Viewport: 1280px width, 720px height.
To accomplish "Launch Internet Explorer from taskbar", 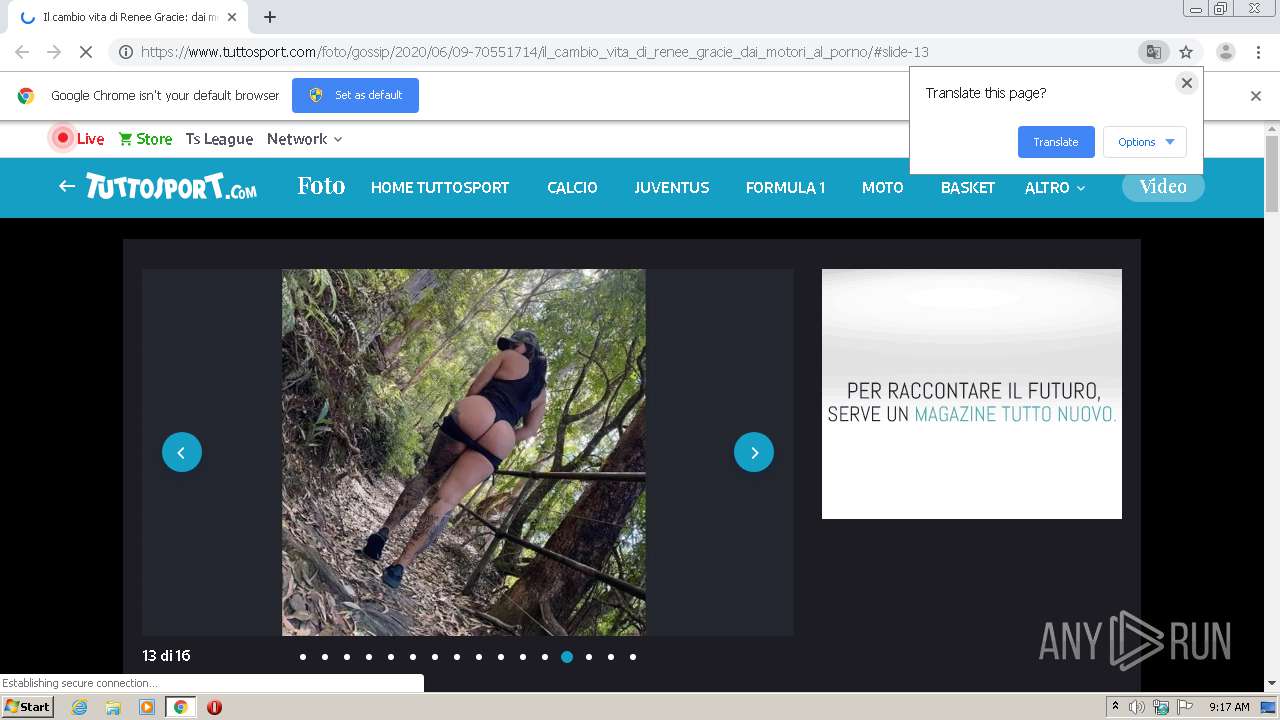I will [80, 707].
